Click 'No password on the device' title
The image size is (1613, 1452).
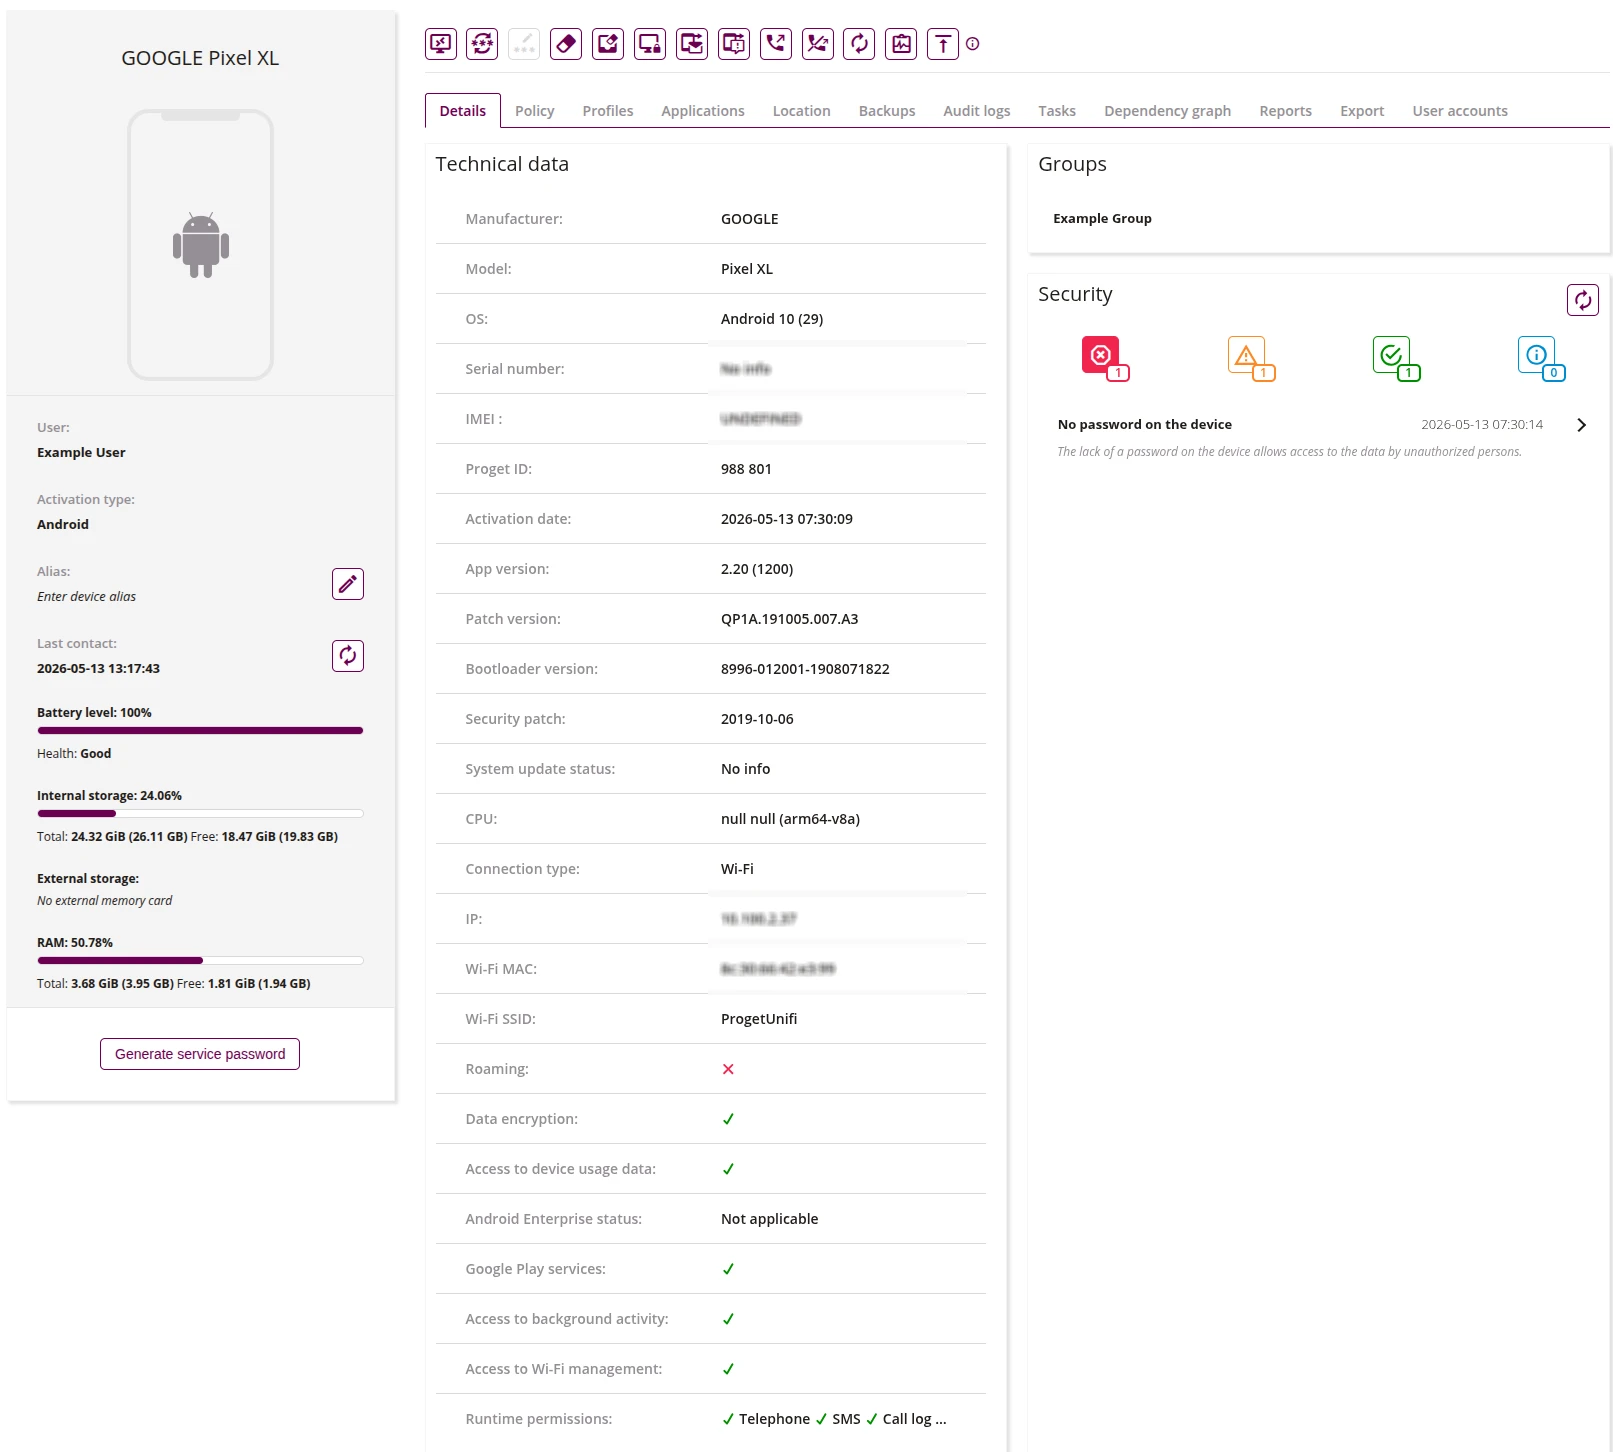1145,425
